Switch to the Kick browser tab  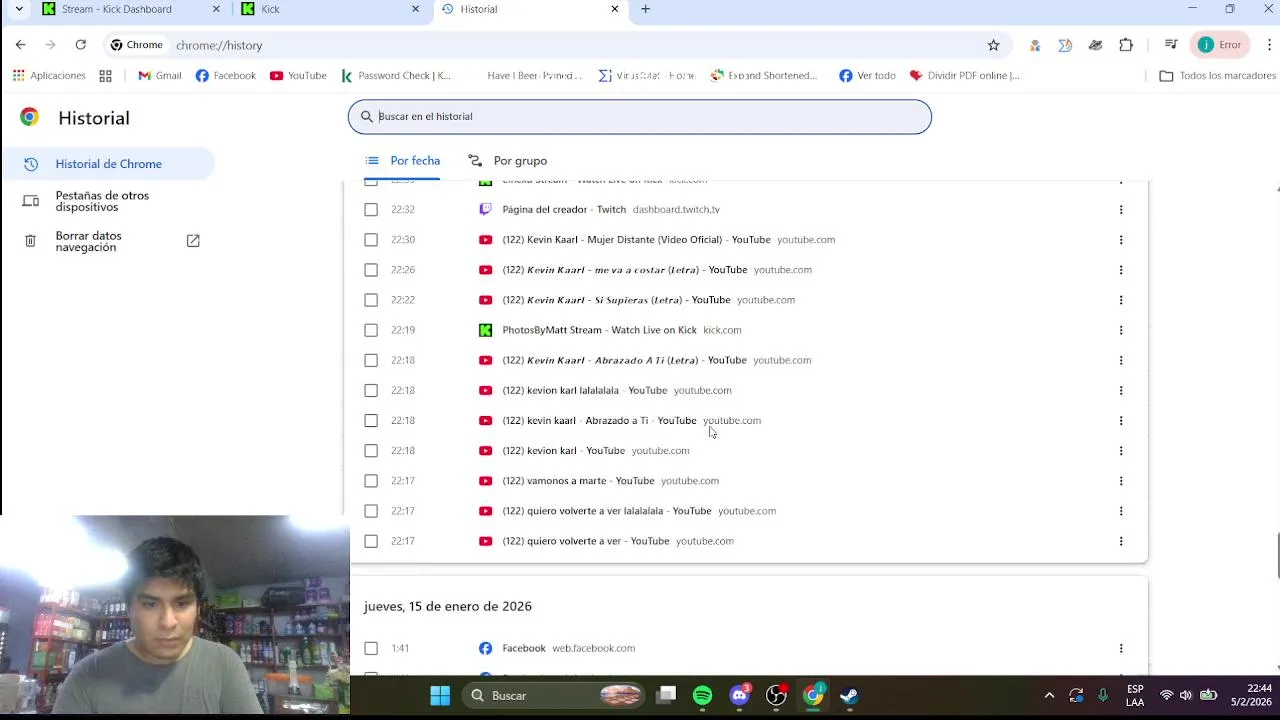(331, 9)
